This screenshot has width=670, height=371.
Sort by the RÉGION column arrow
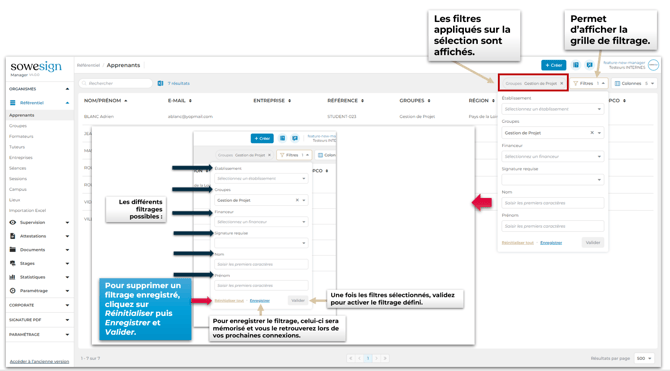(x=493, y=101)
